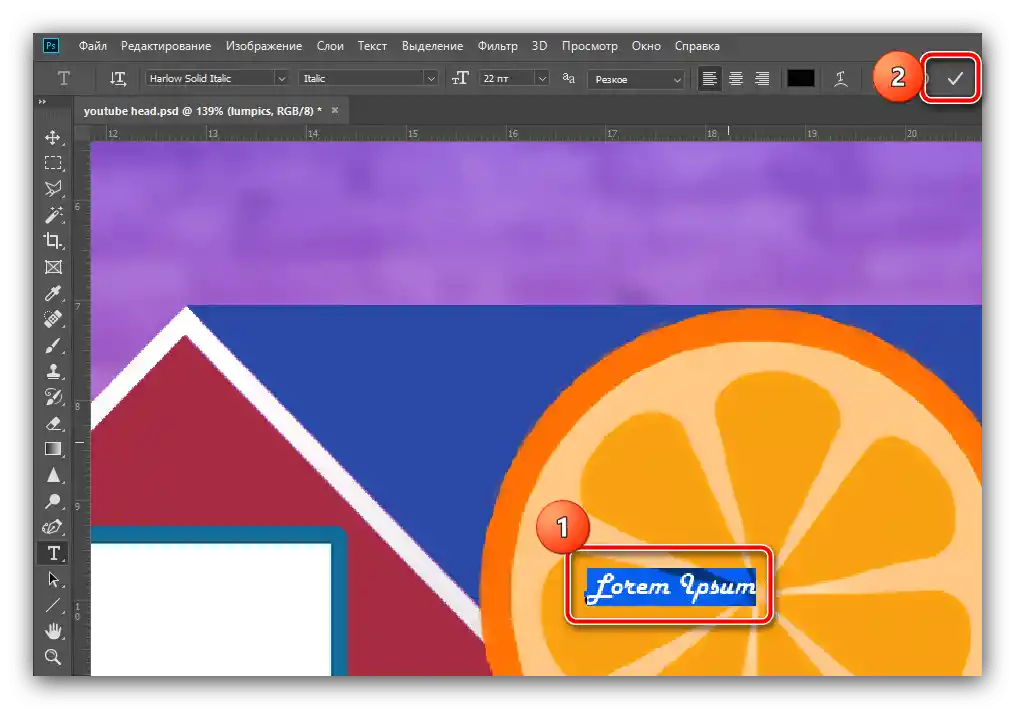Open type tool preset picker

click(63, 78)
